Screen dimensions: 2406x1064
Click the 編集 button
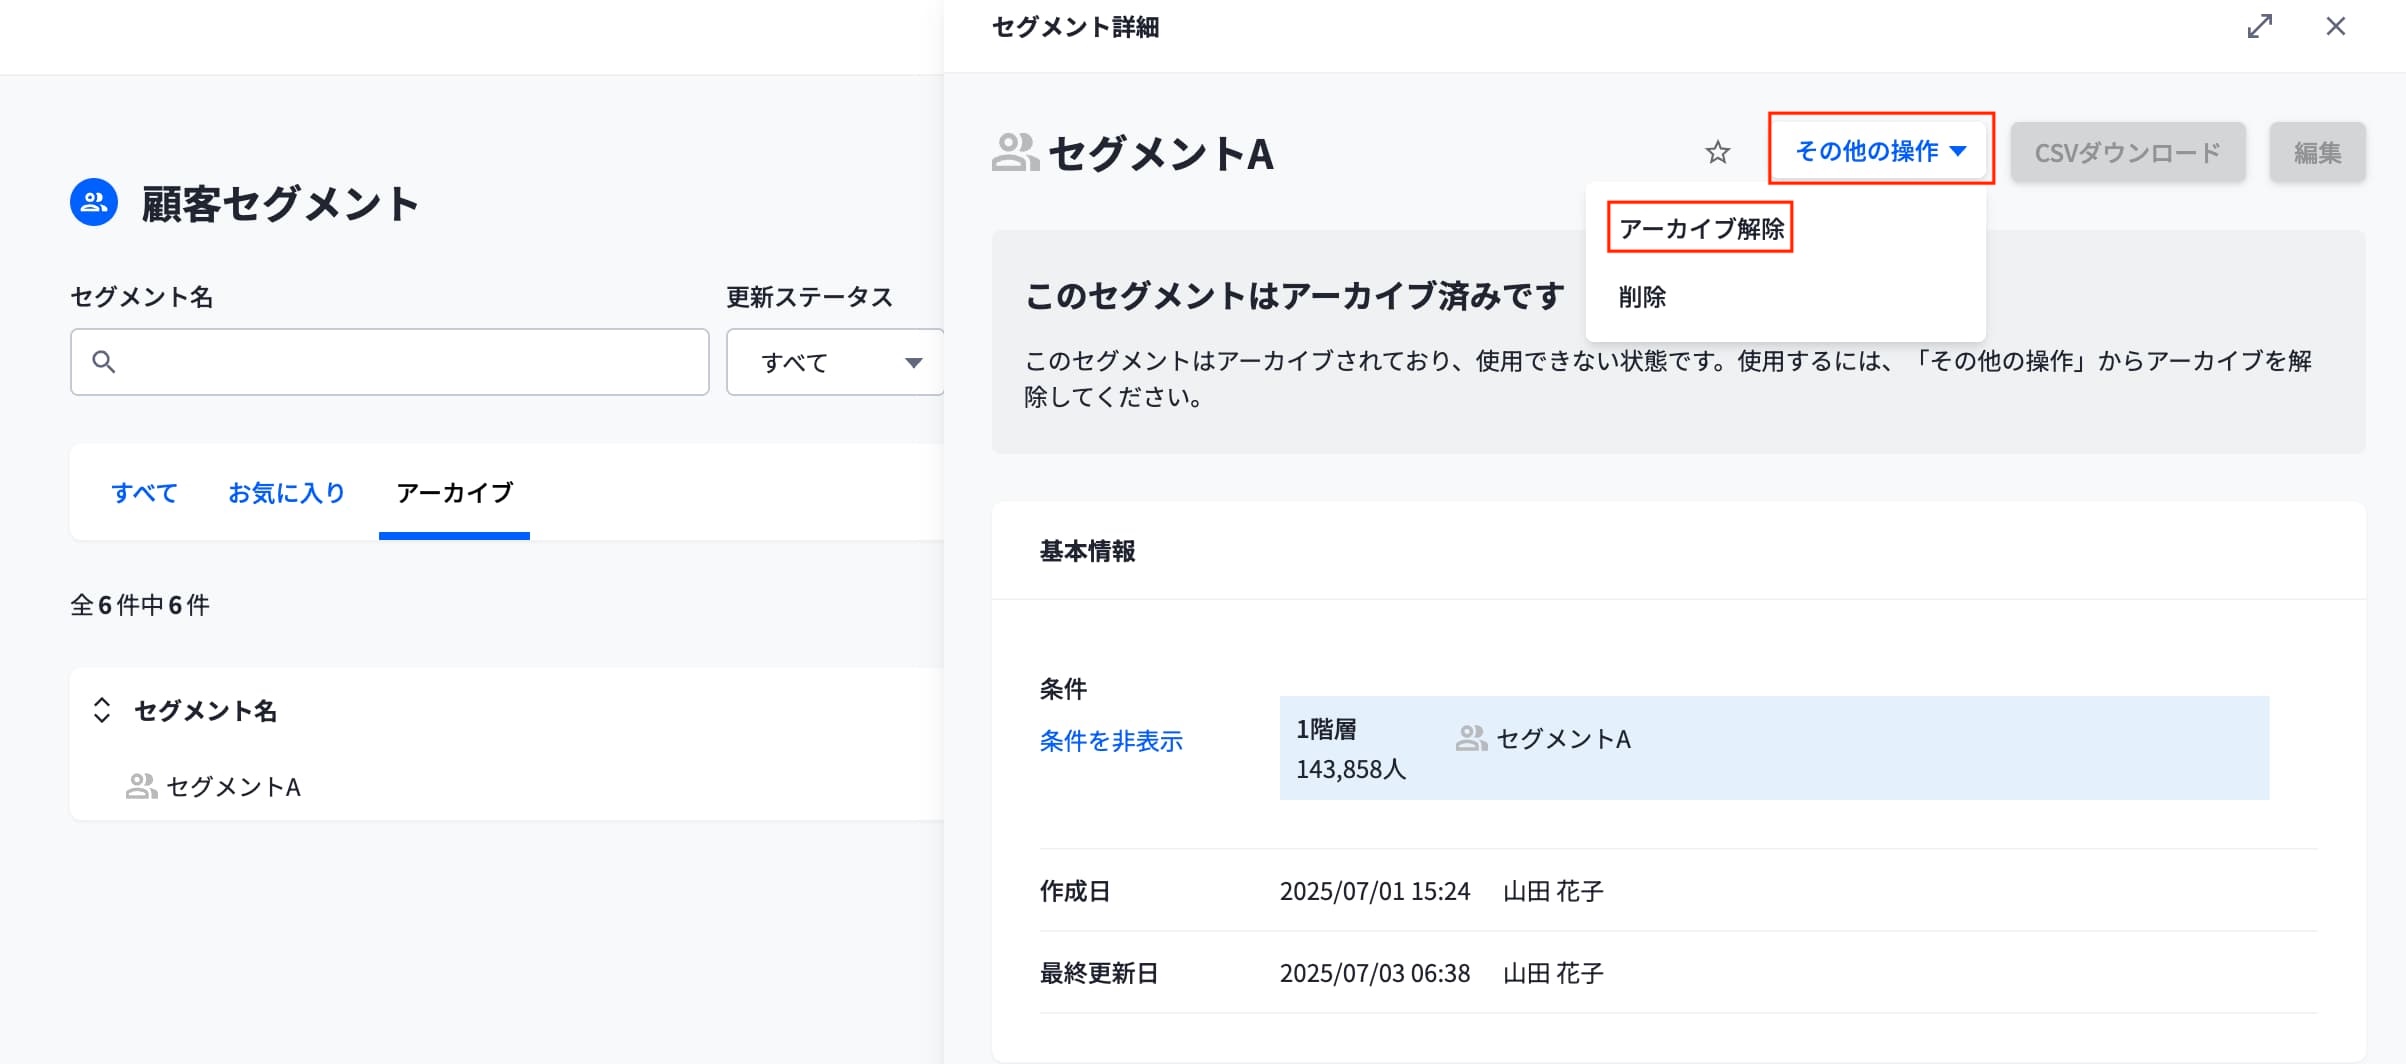point(2316,152)
